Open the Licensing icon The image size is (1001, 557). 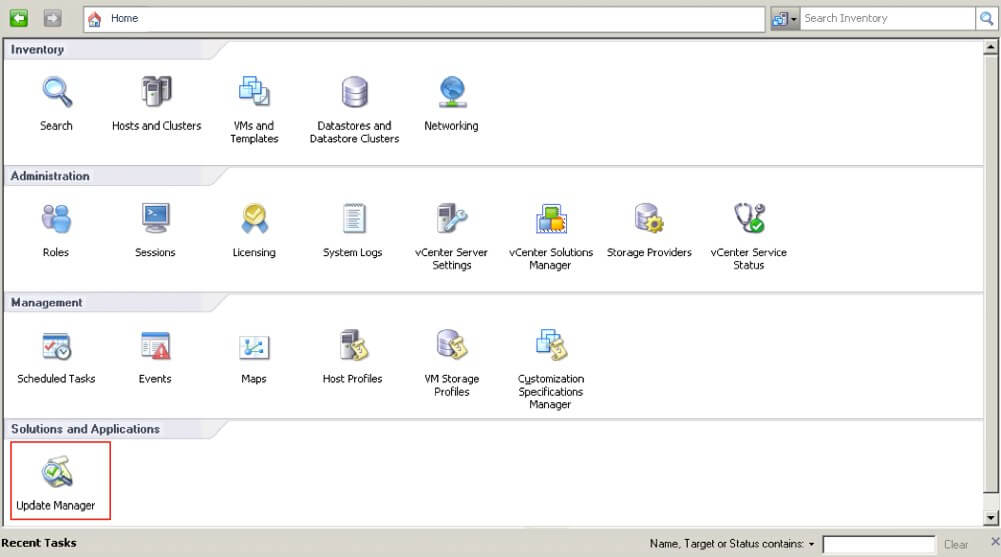point(254,219)
